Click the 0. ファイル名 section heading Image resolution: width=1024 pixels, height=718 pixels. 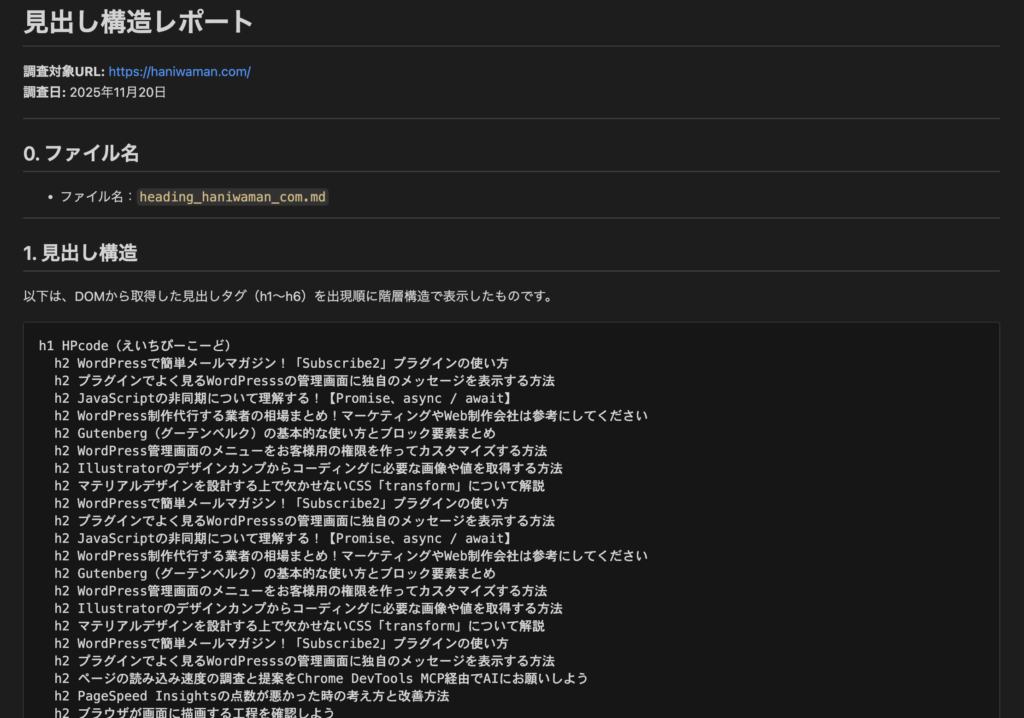[81, 153]
